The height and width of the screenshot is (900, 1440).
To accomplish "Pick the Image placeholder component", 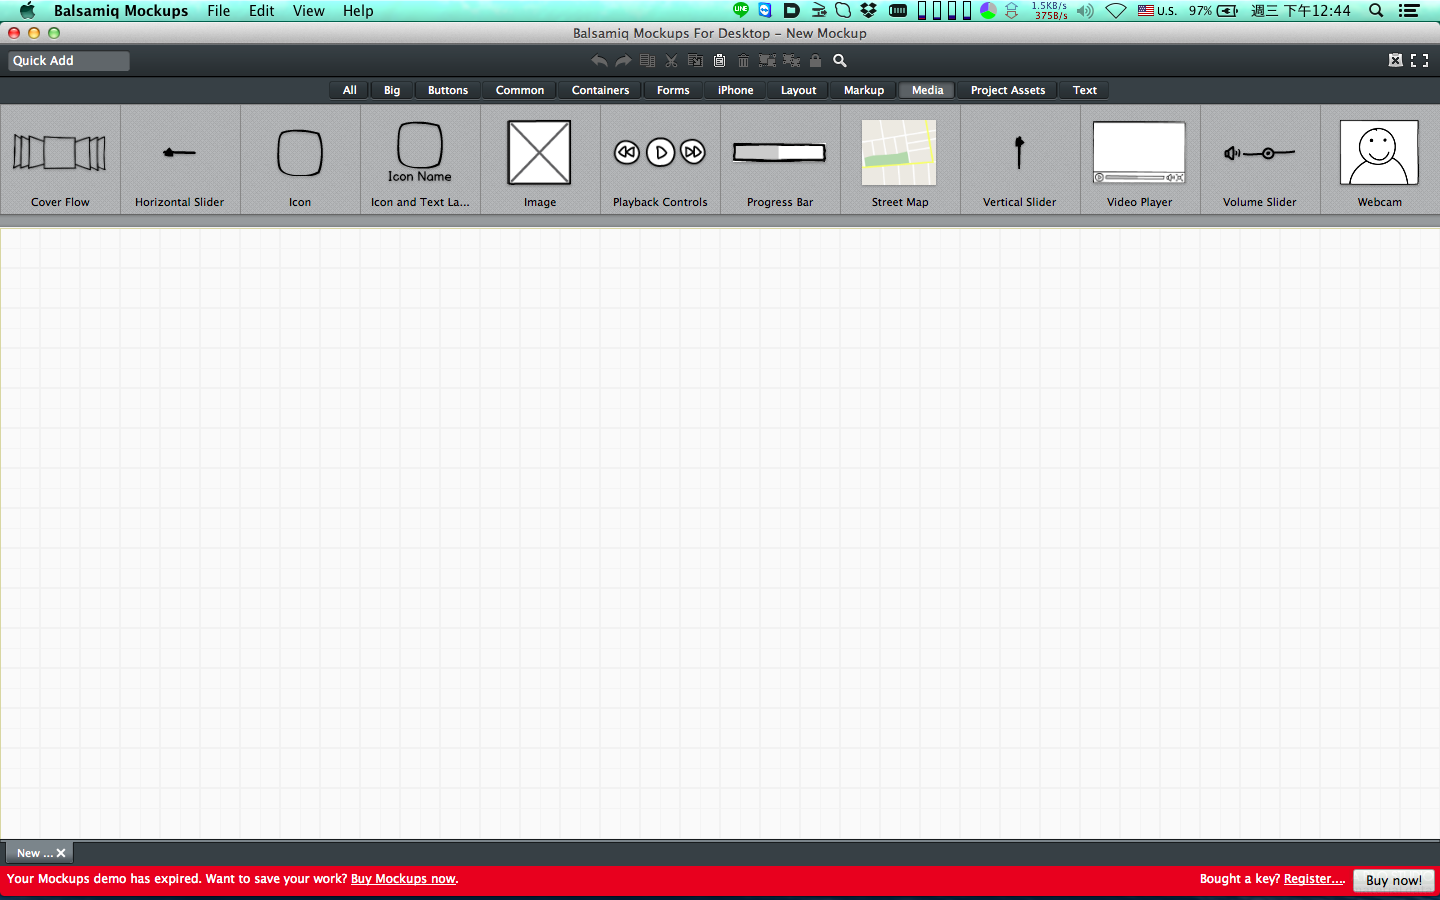I will [540, 160].
